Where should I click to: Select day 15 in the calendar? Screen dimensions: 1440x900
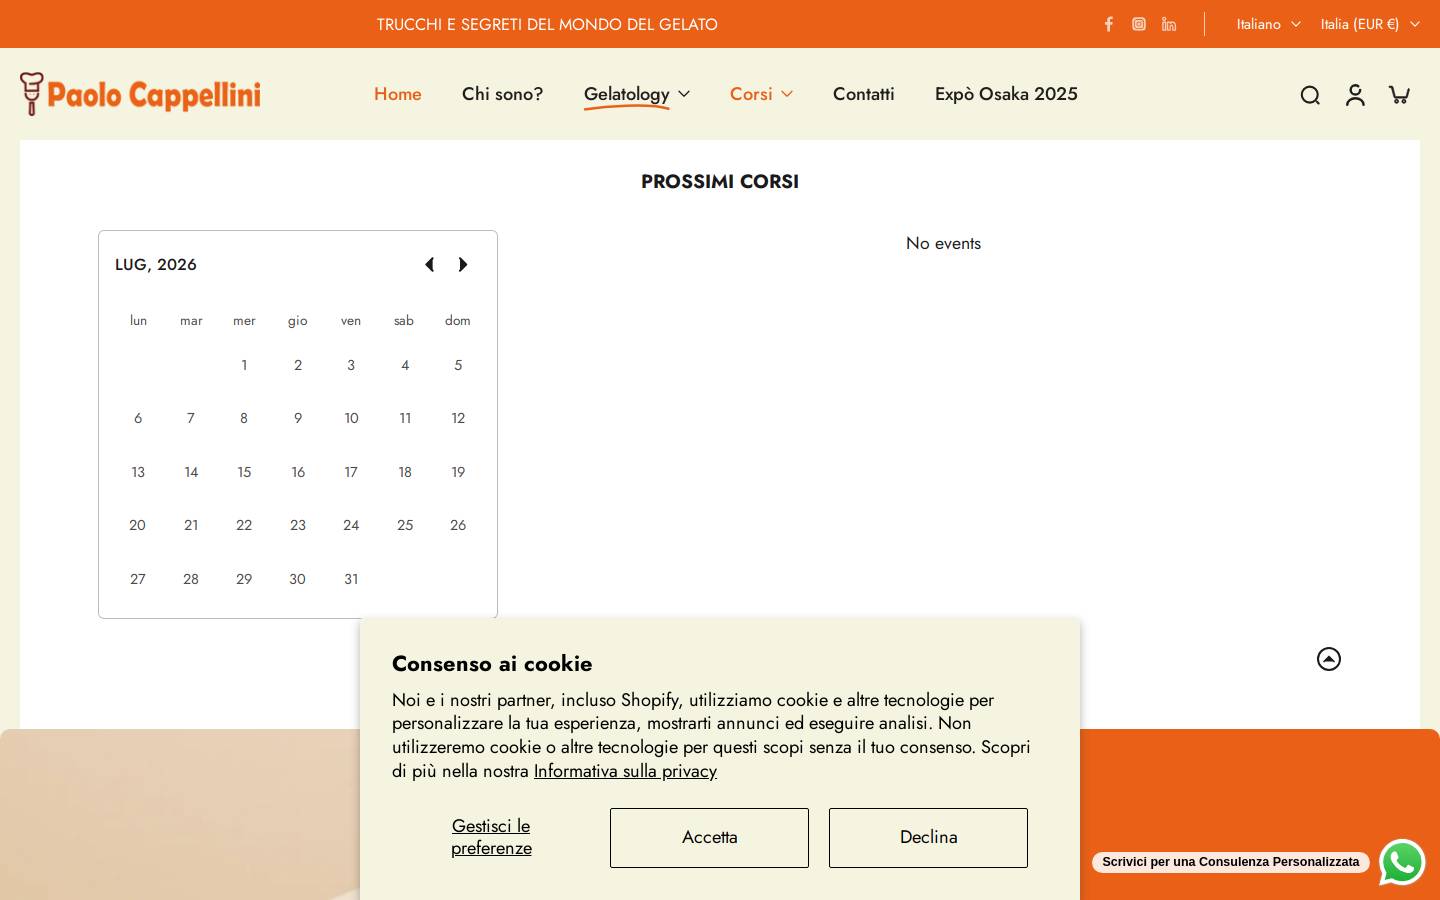coord(244,472)
